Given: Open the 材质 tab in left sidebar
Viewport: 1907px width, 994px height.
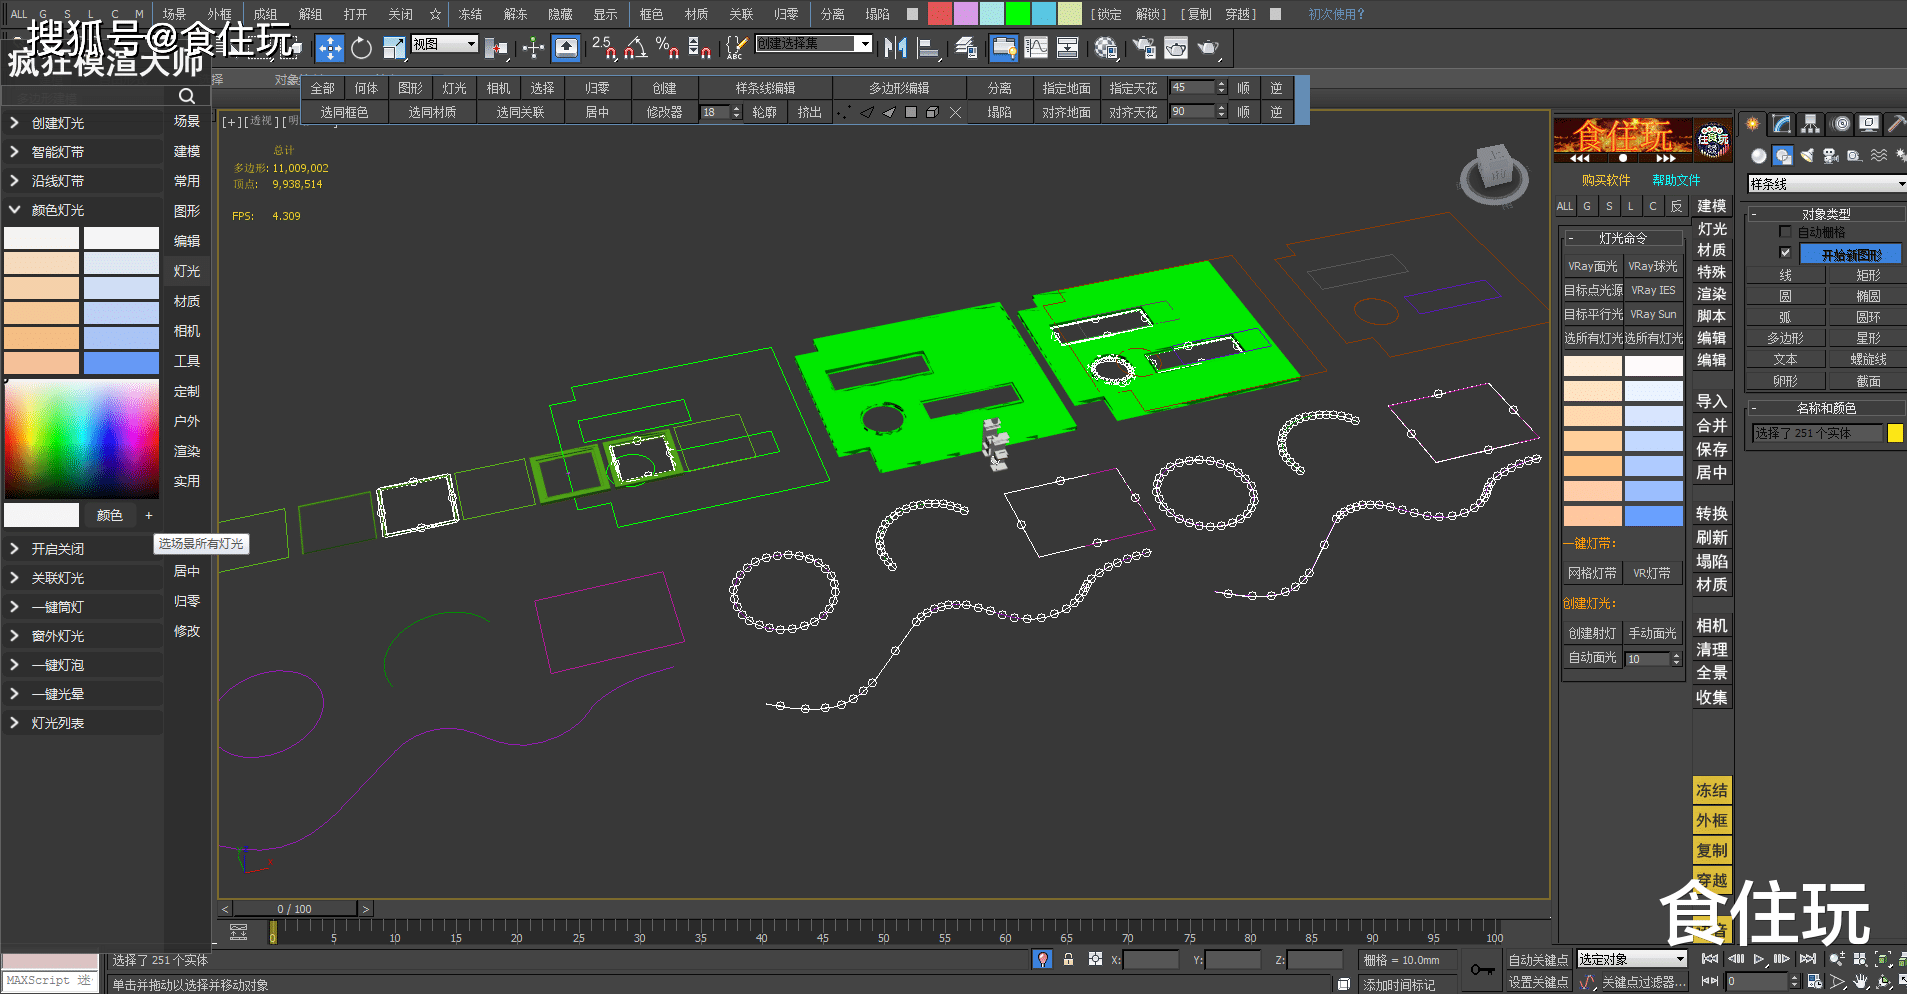Looking at the screenshot, I should tap(187, 301).
